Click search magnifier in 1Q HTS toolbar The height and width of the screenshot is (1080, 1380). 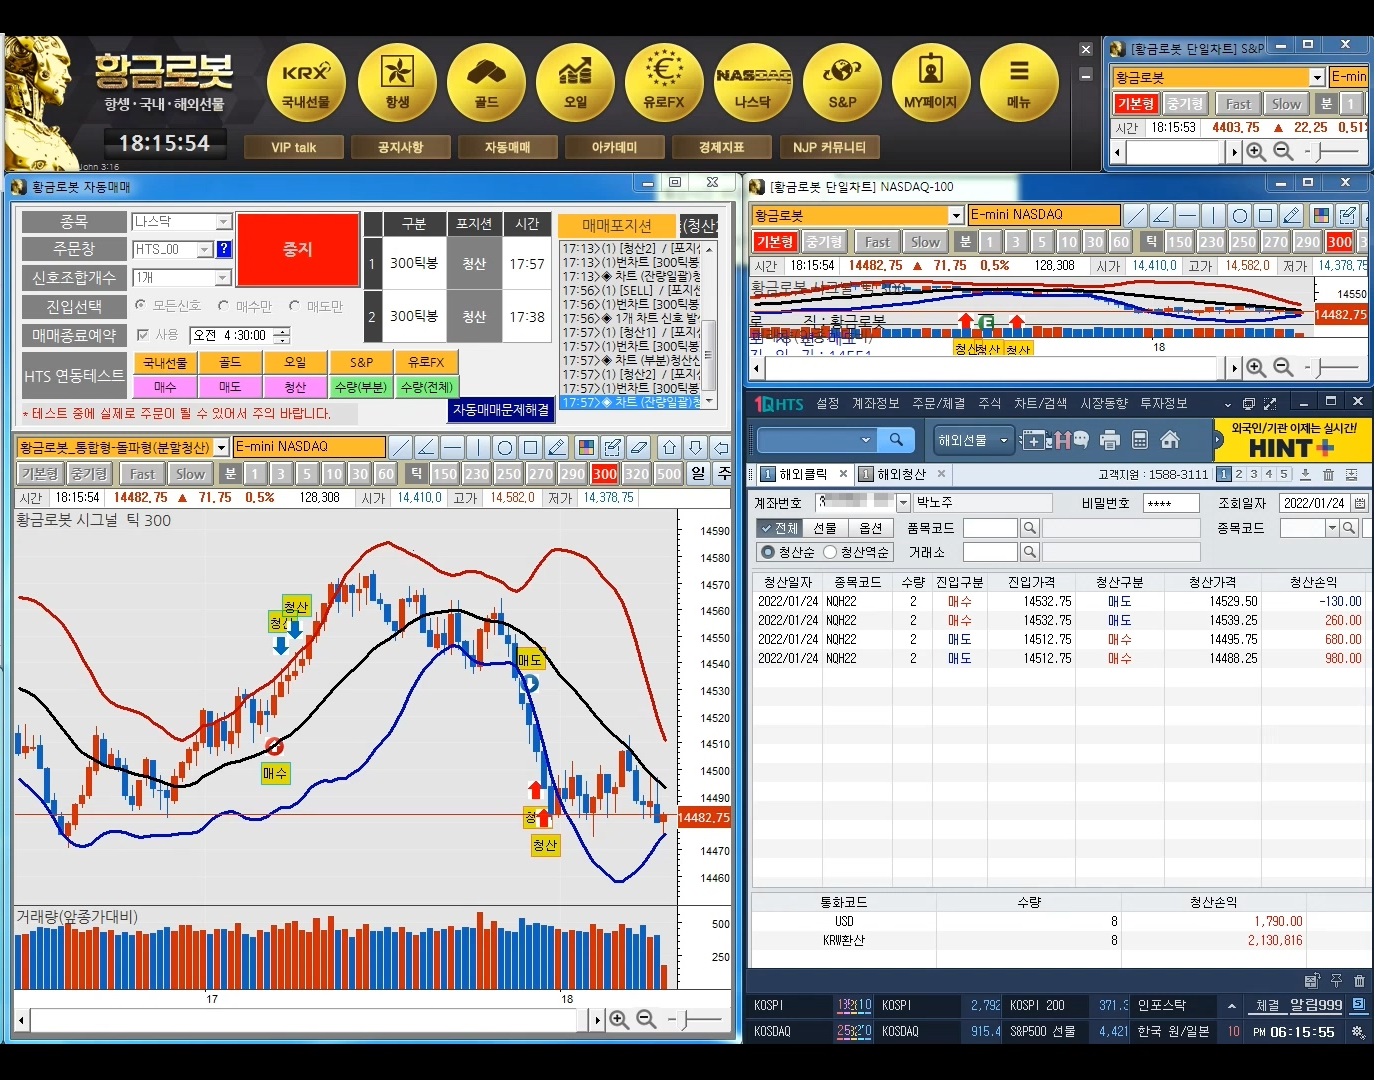[896, 440]
